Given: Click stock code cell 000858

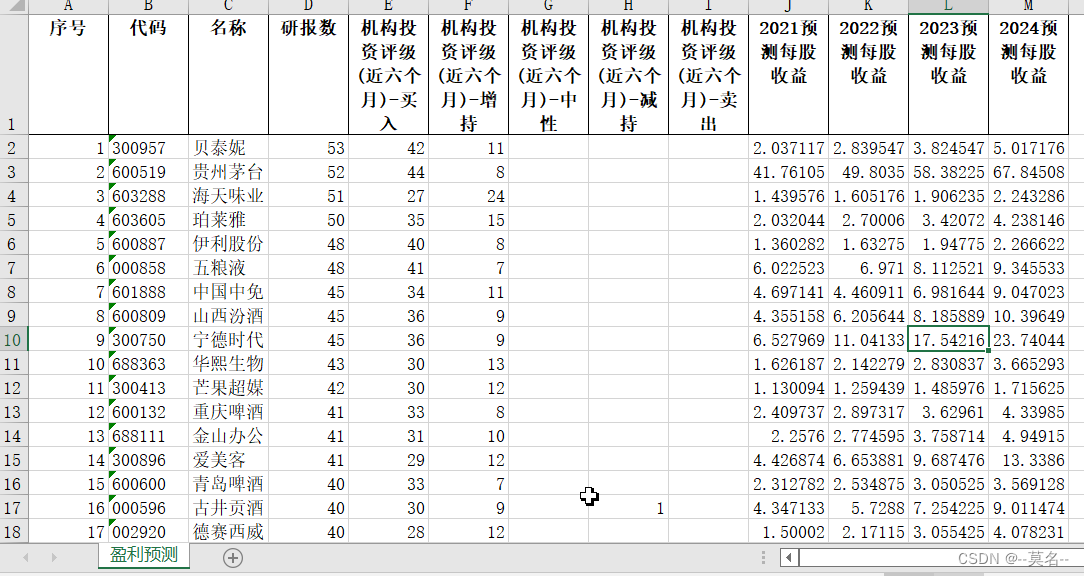Looking at the screenshot, I should coord(149,268).
